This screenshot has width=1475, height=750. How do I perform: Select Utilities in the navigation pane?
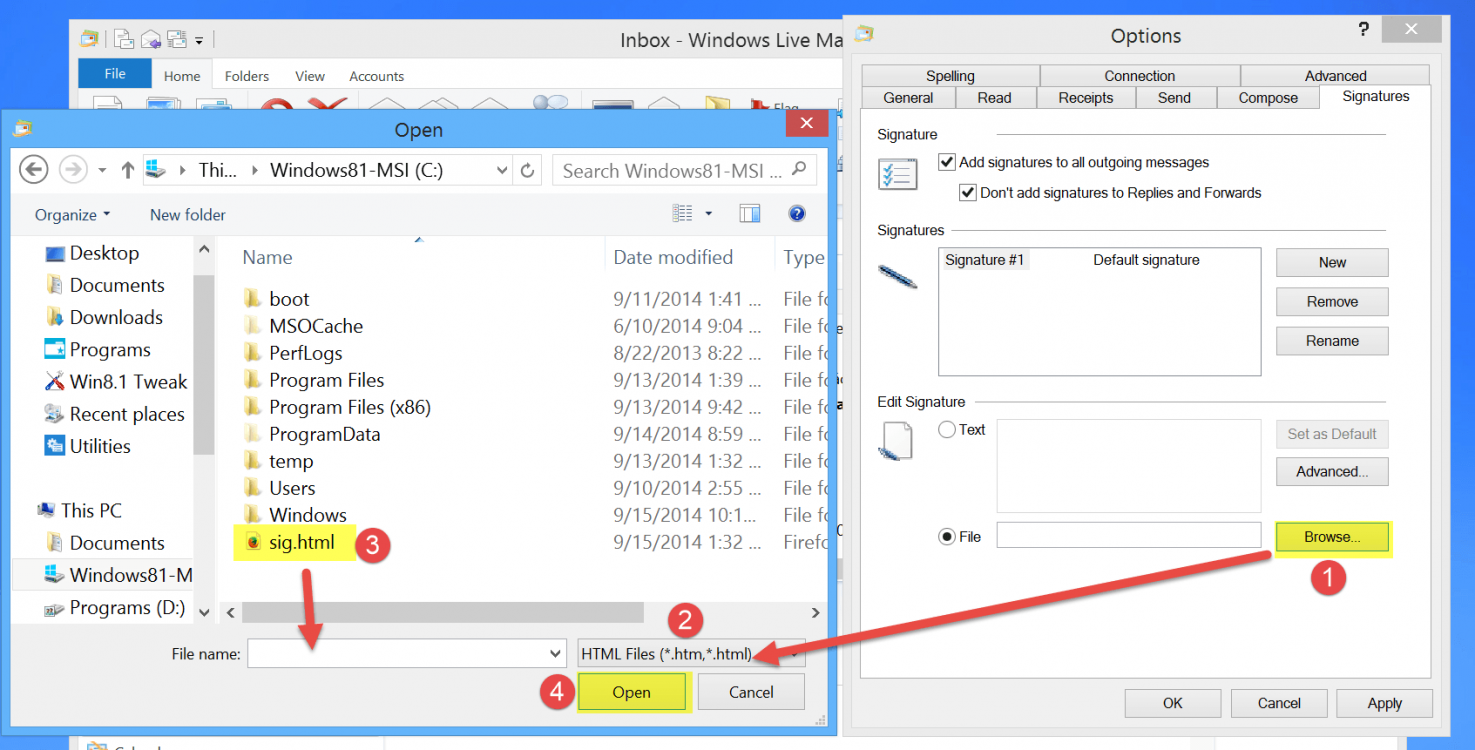click(88, 446)
